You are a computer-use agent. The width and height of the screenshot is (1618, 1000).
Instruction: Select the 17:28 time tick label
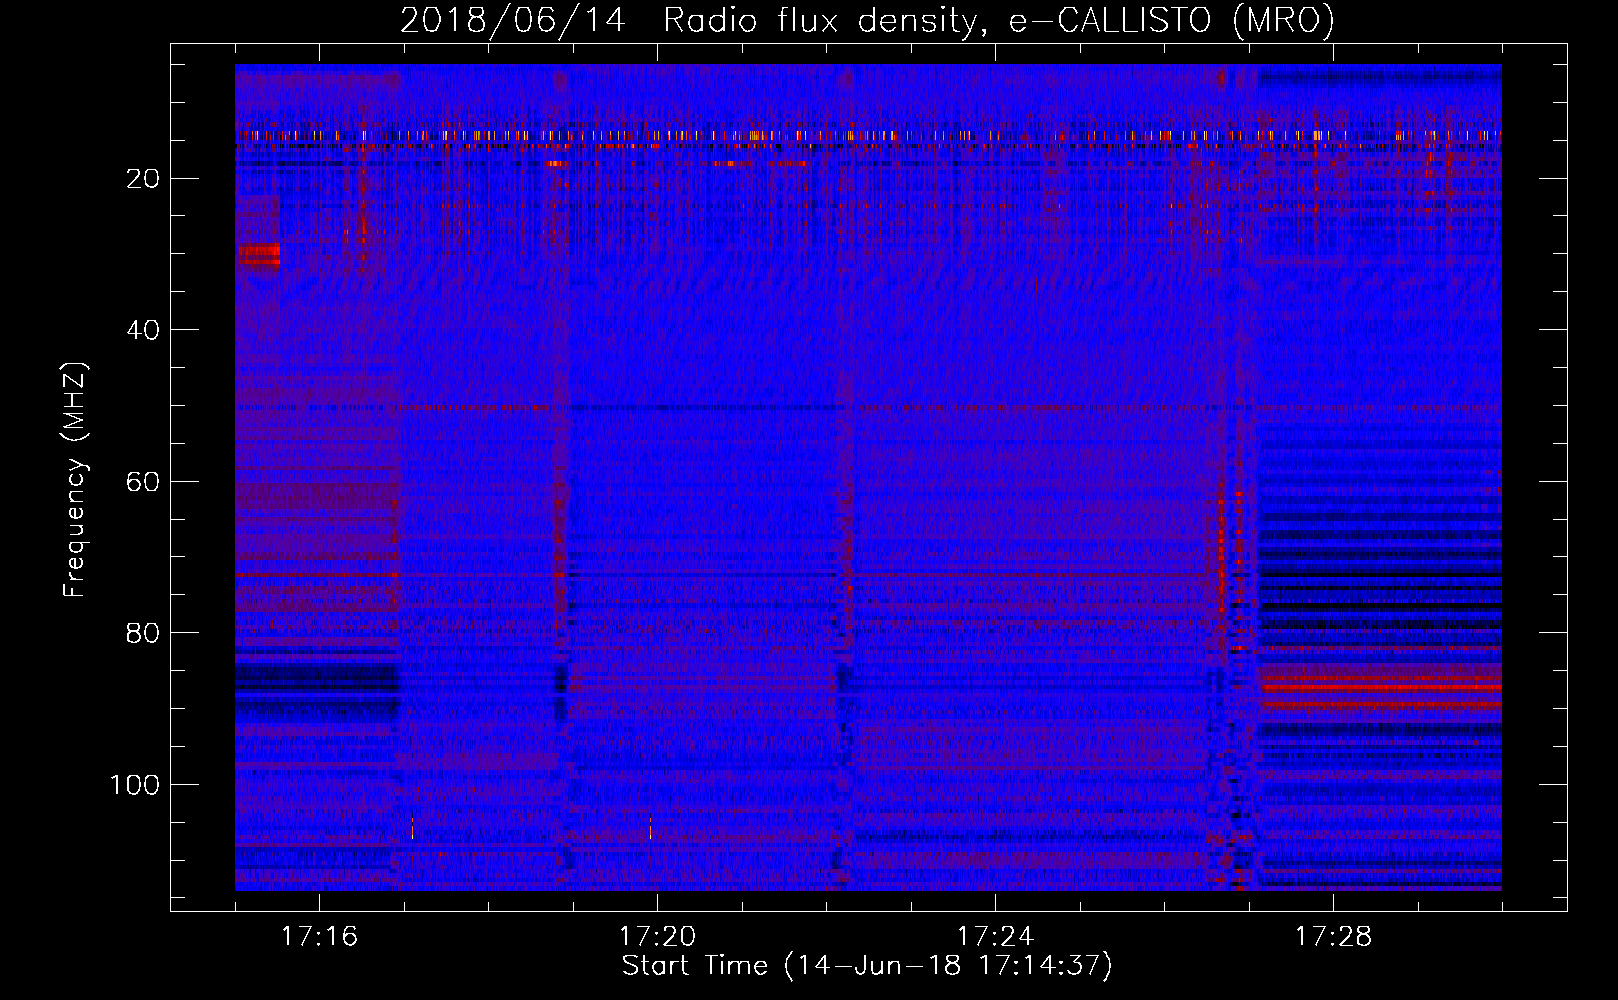[x=1333, y=937]
